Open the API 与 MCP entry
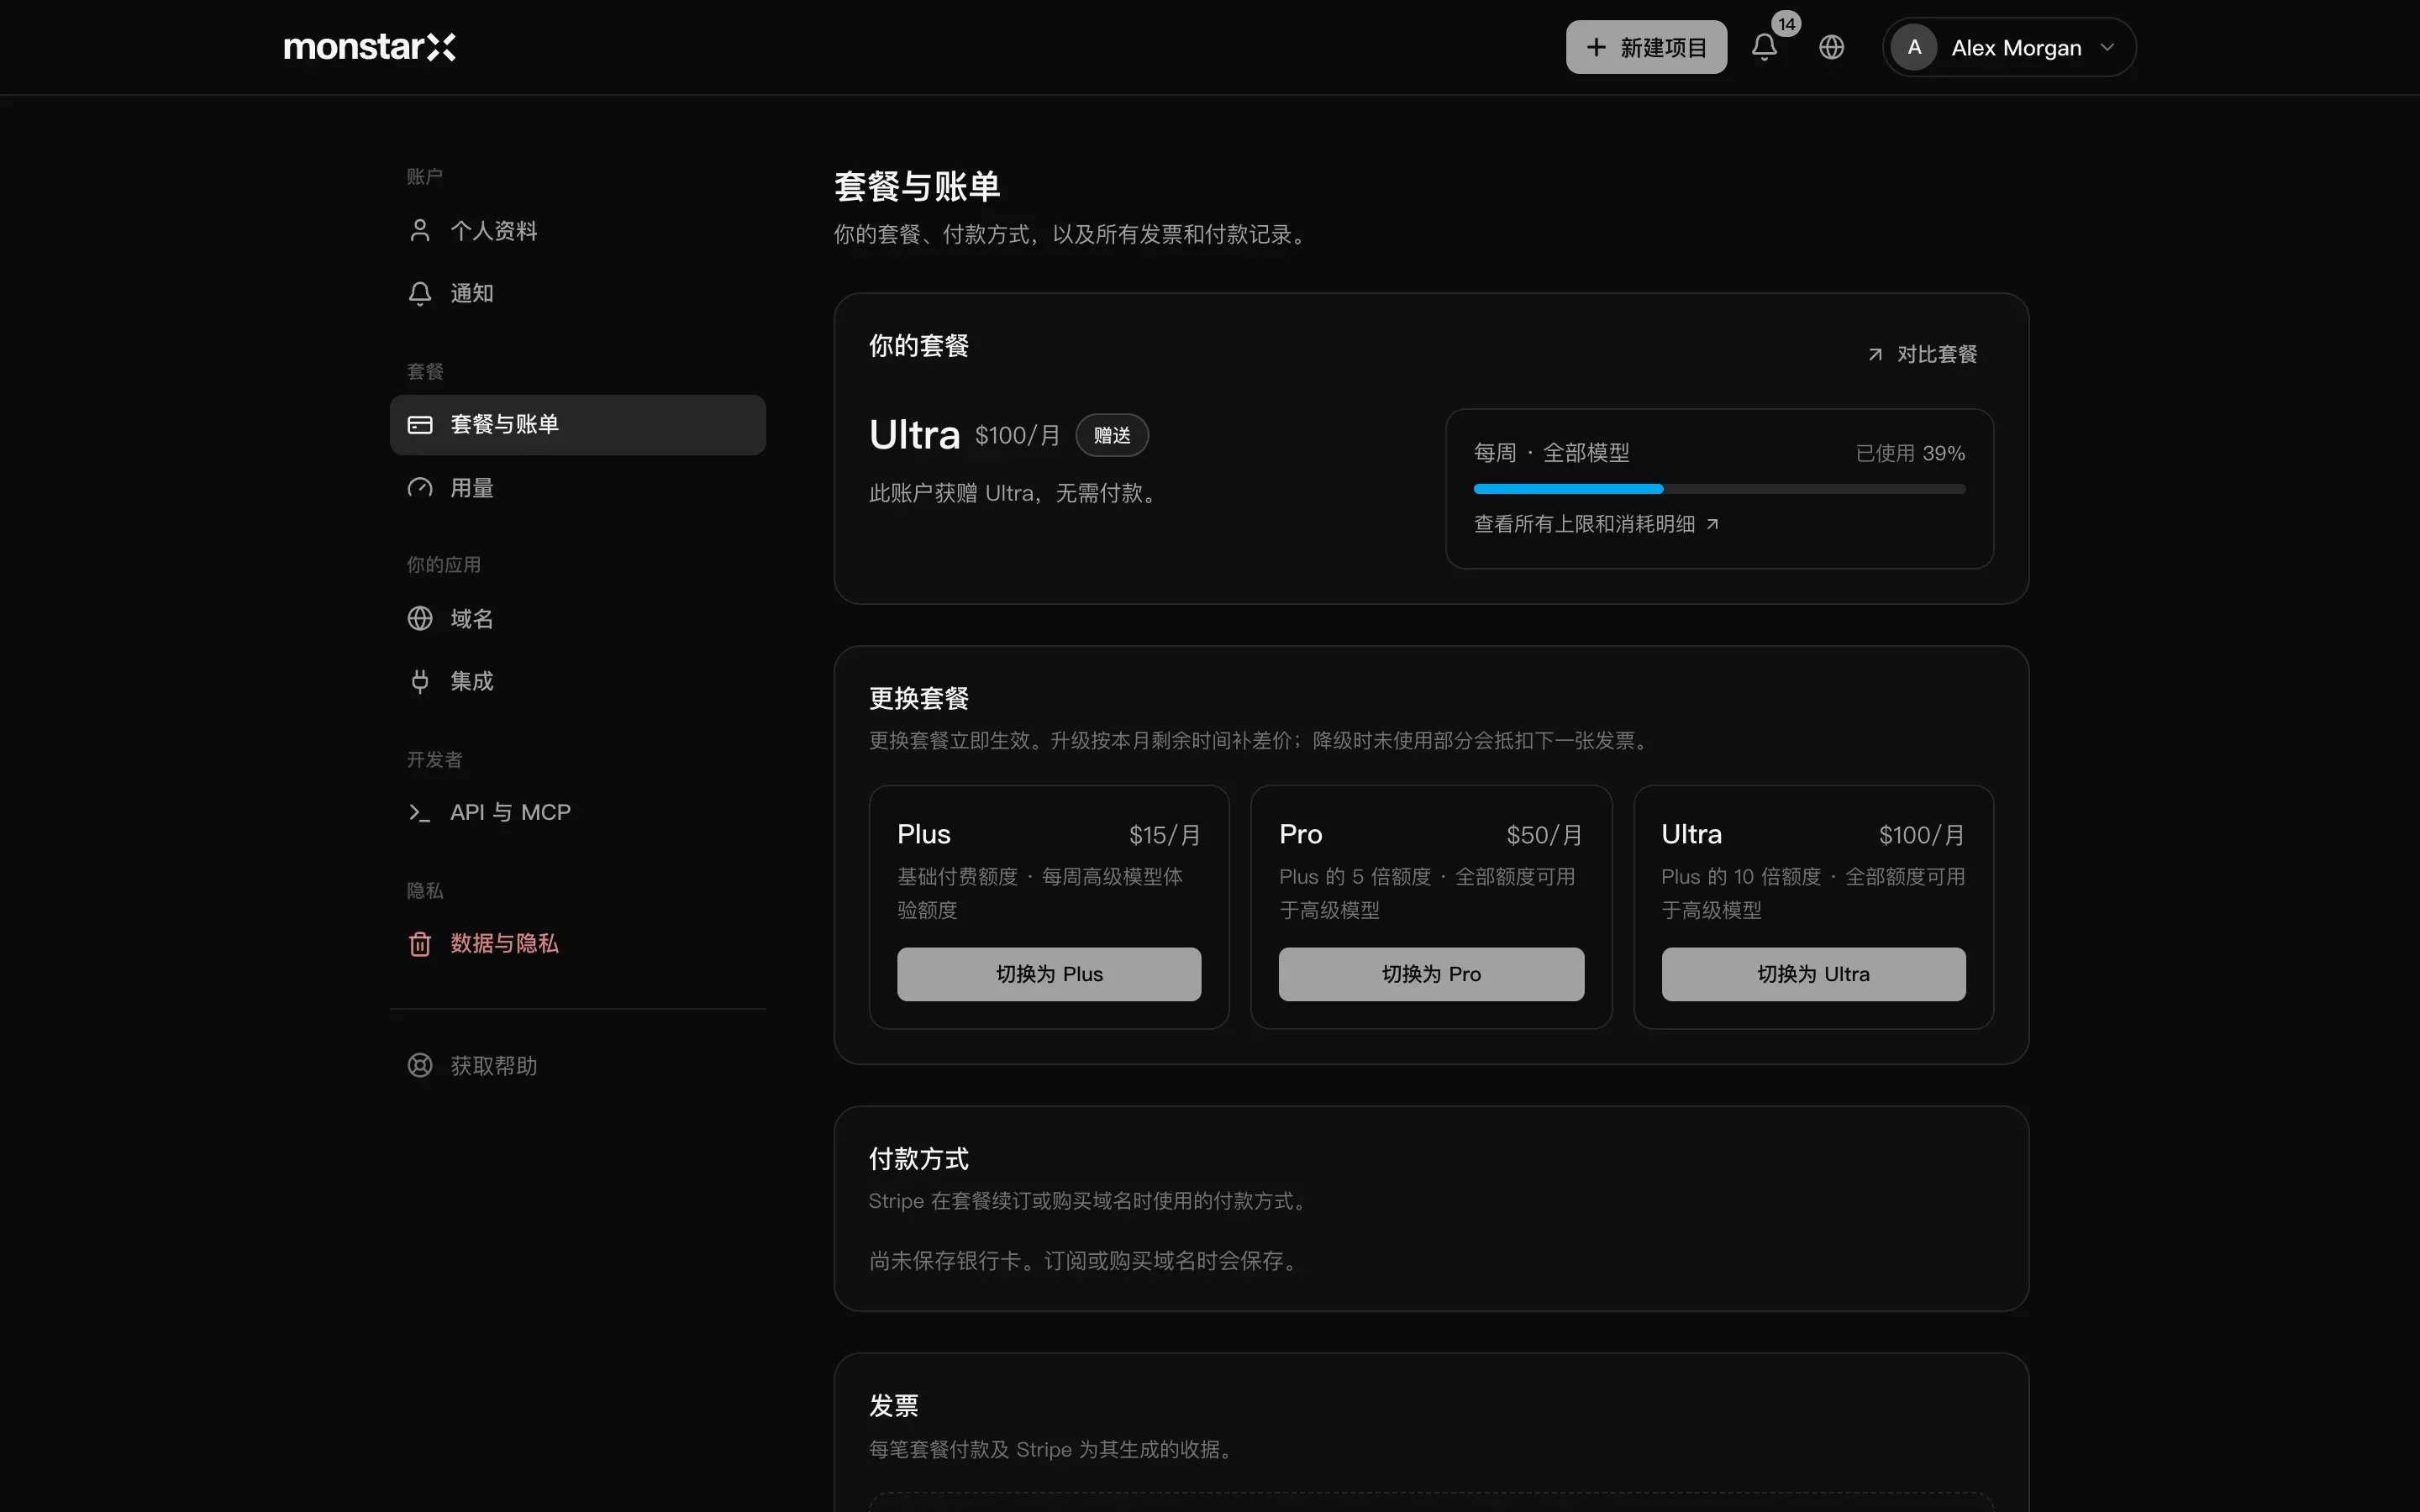Viewport: 2420px width, 1512px height. 578,813
